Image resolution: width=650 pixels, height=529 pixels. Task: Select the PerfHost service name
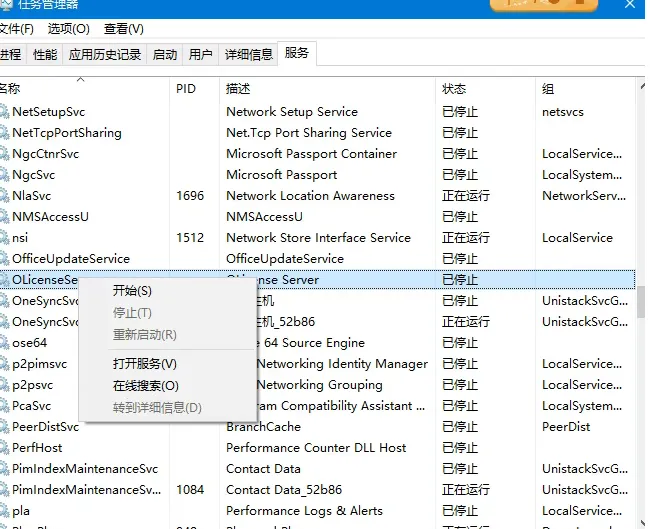(x=37, y=448)
